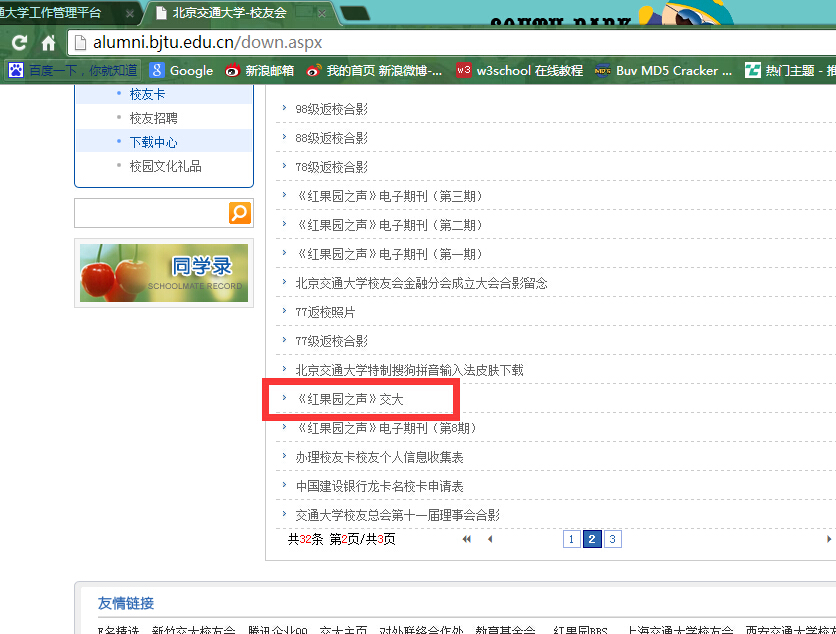836x634 pixels.
Task: Jump to first page double arrow
Action: point(467,539)
